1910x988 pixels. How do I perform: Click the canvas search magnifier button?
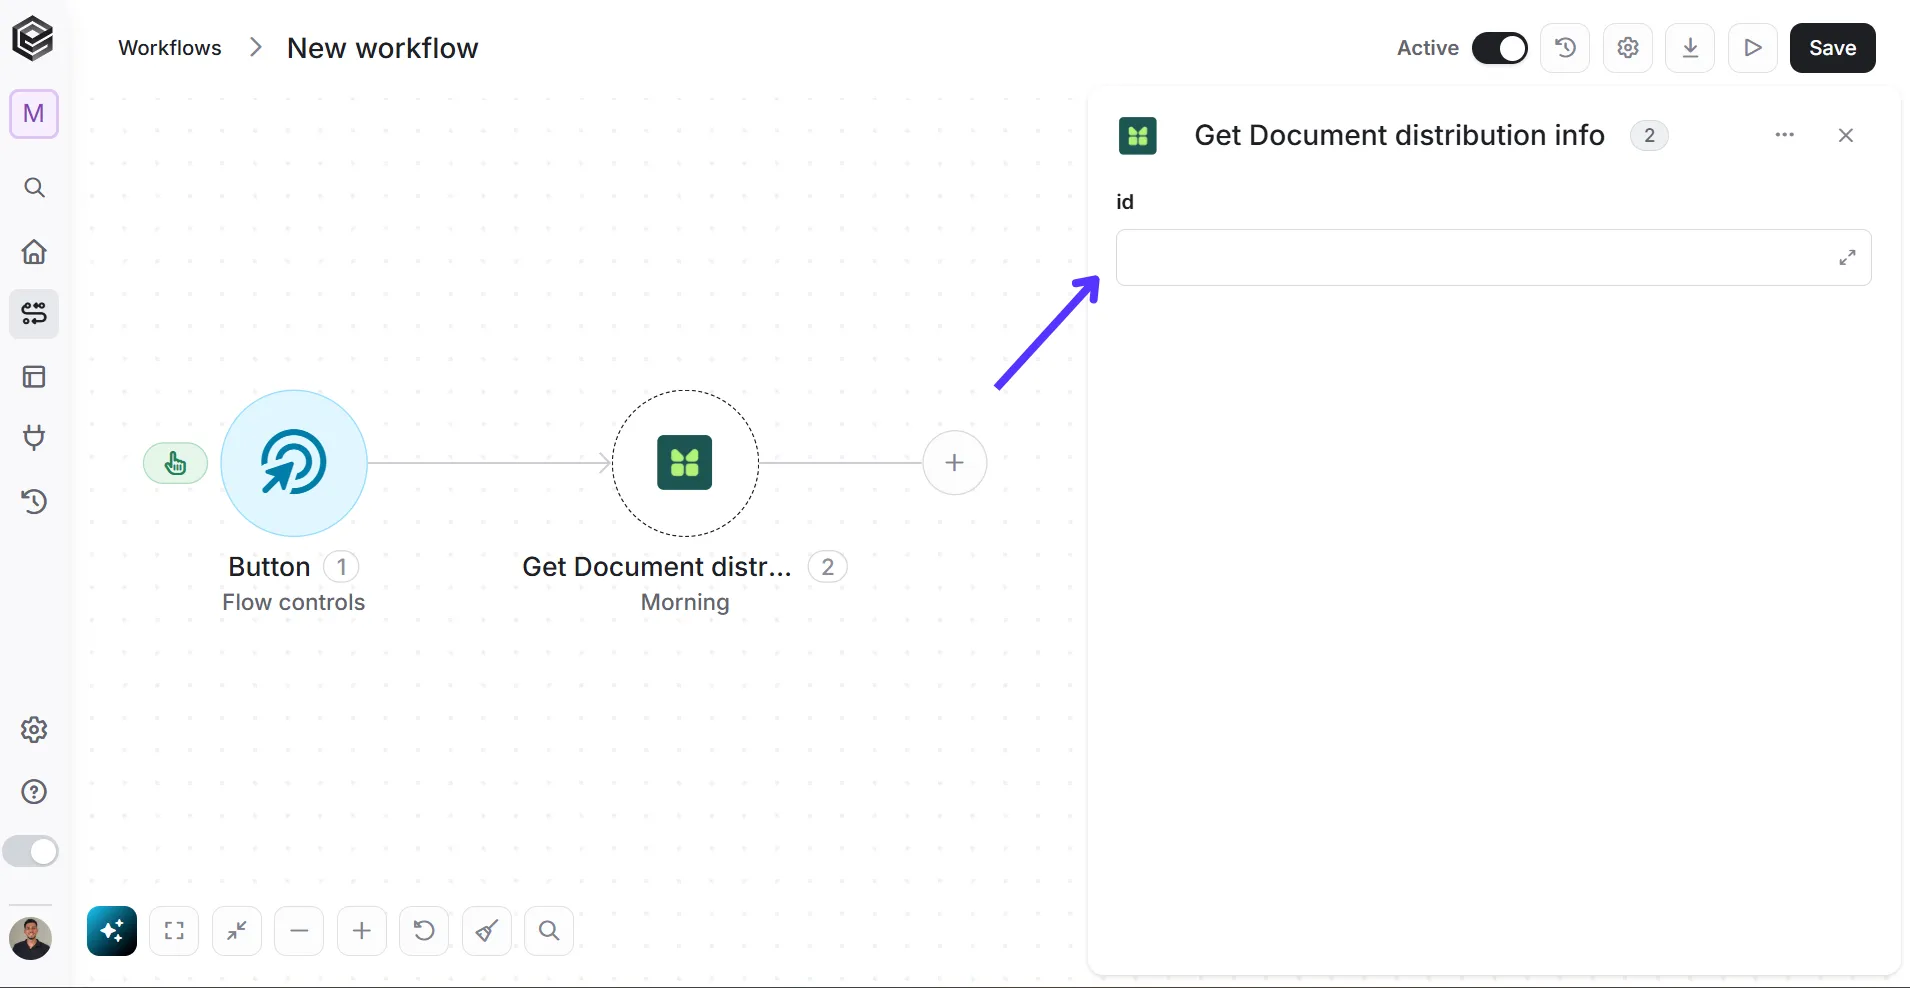[549, 931]
